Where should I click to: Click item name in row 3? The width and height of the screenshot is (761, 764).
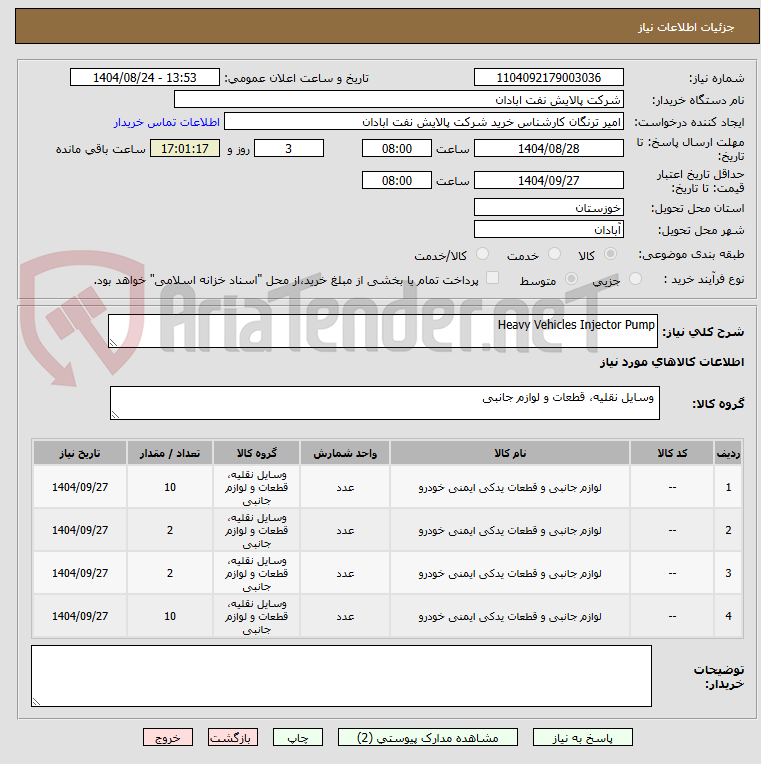pyautogui.click(x=510, y=573)
